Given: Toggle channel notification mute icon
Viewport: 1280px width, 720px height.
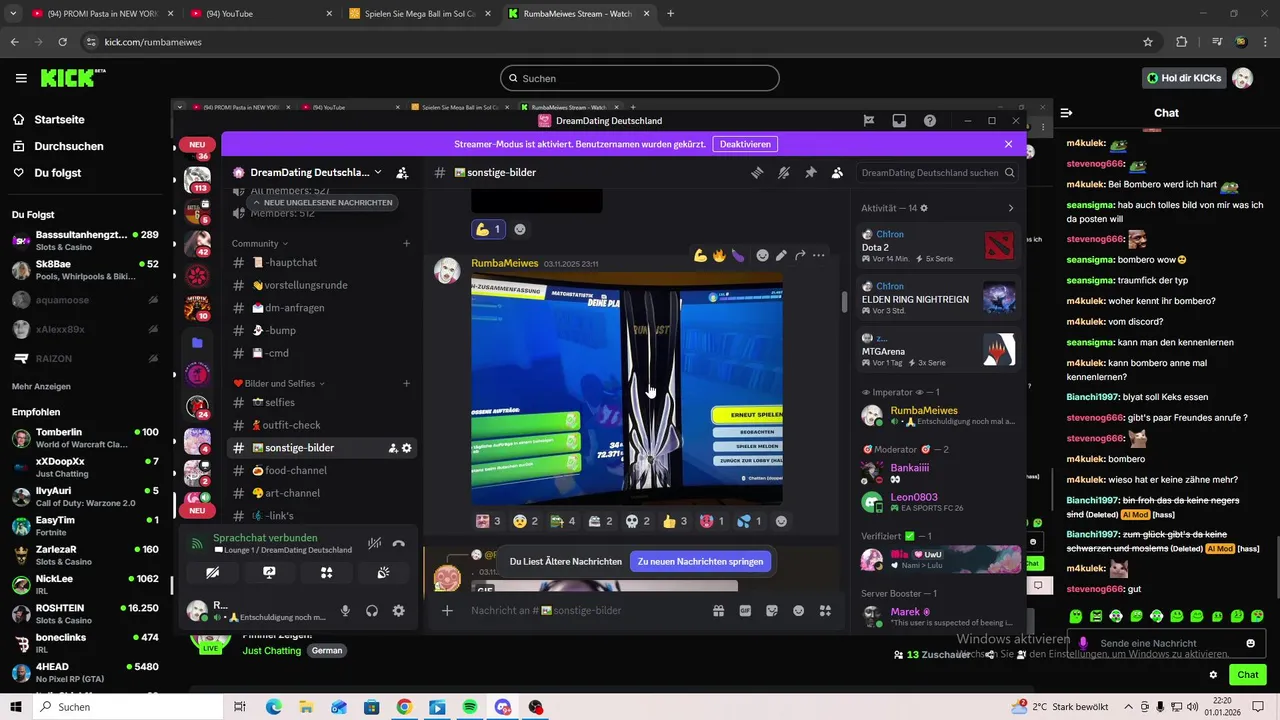Looking at the screenshot, I should click(x=784, y=173).
